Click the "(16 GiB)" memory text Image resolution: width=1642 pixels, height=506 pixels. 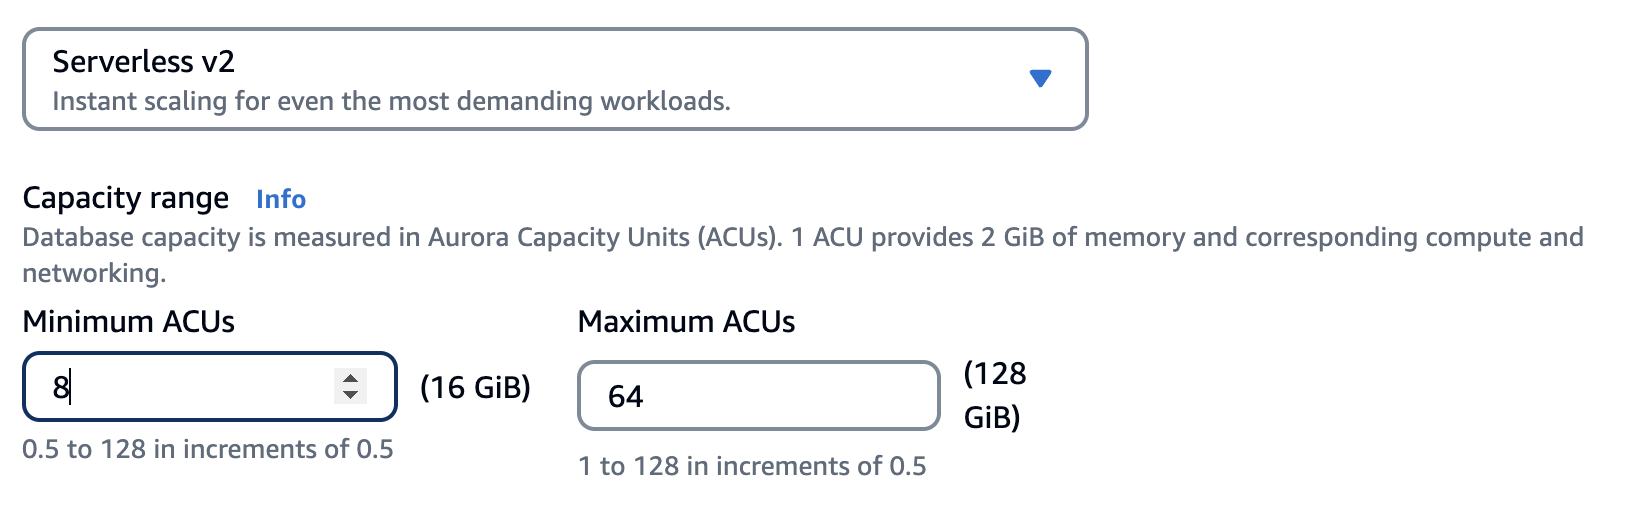(475, 387)
